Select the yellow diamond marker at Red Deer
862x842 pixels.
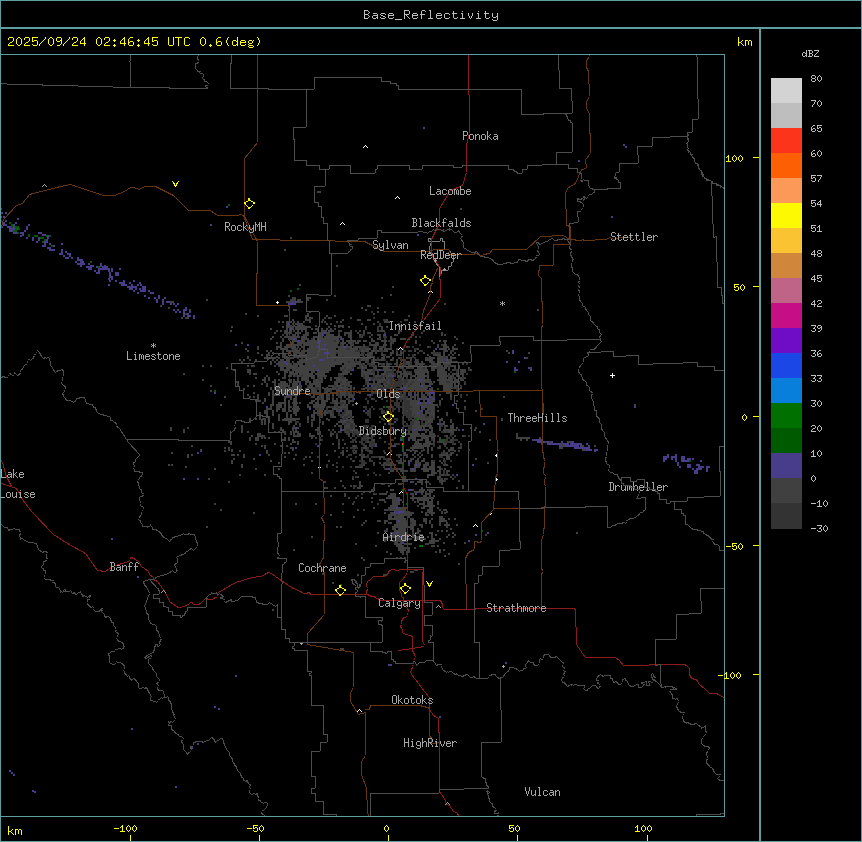(x=425, y=281)
